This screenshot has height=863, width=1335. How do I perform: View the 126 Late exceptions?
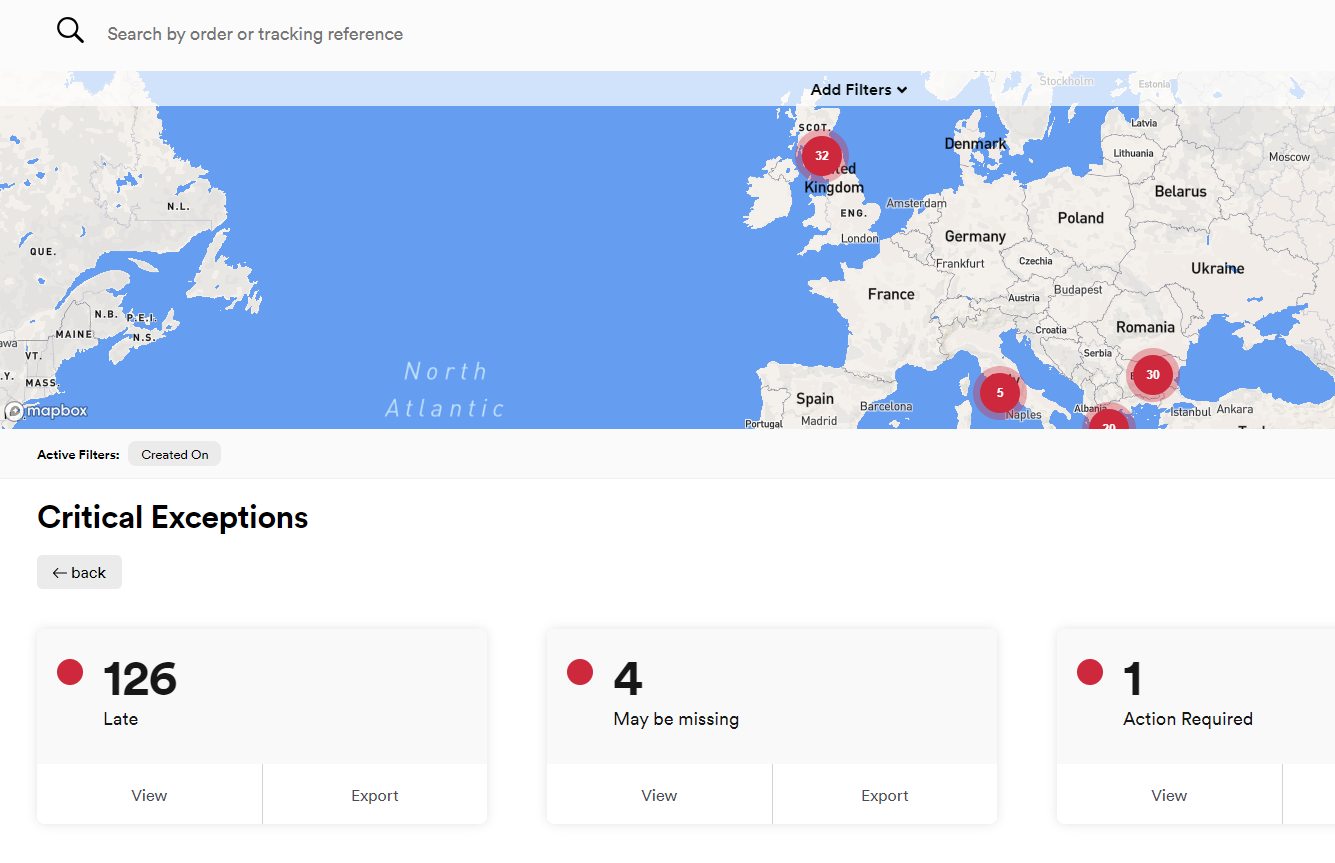(x=149, y=796)
